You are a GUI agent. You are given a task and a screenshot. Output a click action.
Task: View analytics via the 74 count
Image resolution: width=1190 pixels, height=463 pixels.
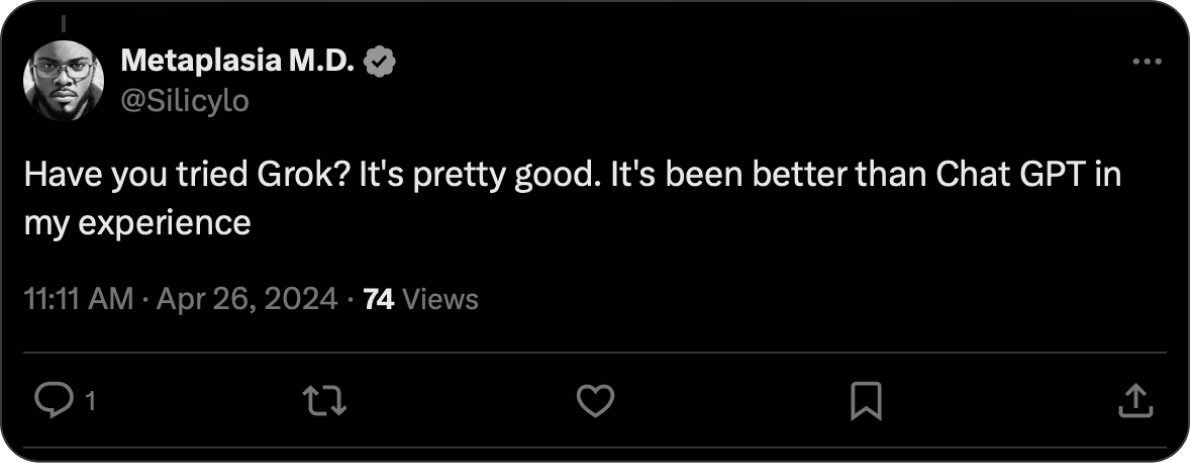377,299
